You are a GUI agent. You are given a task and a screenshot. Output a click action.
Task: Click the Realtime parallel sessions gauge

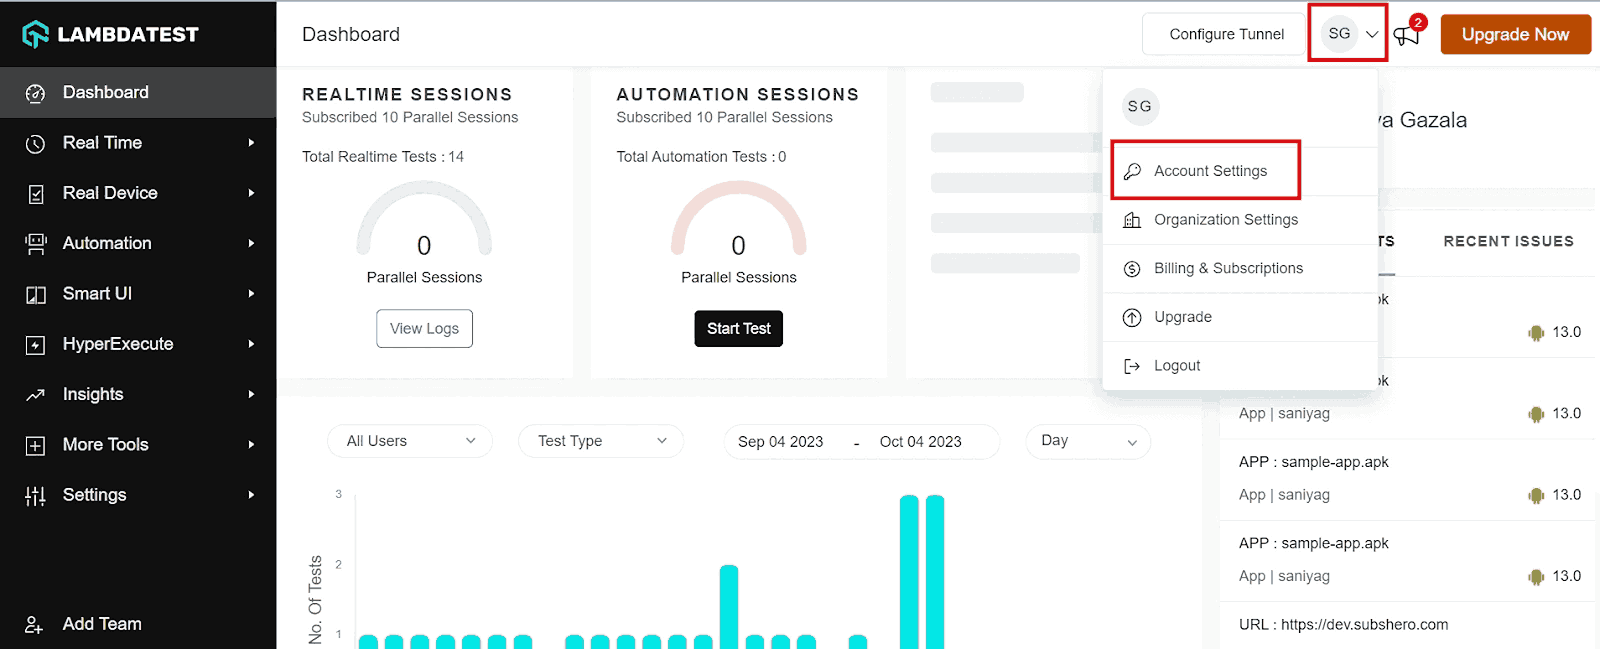(x=424, y=219)
